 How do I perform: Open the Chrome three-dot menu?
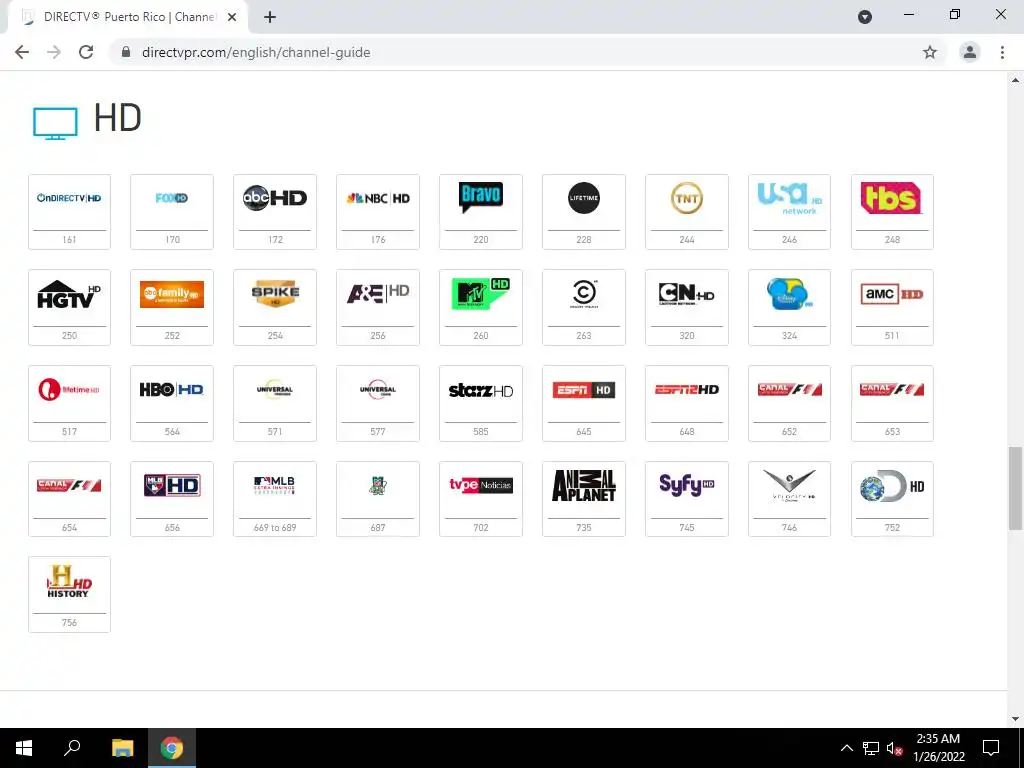tap(1002, 52)
